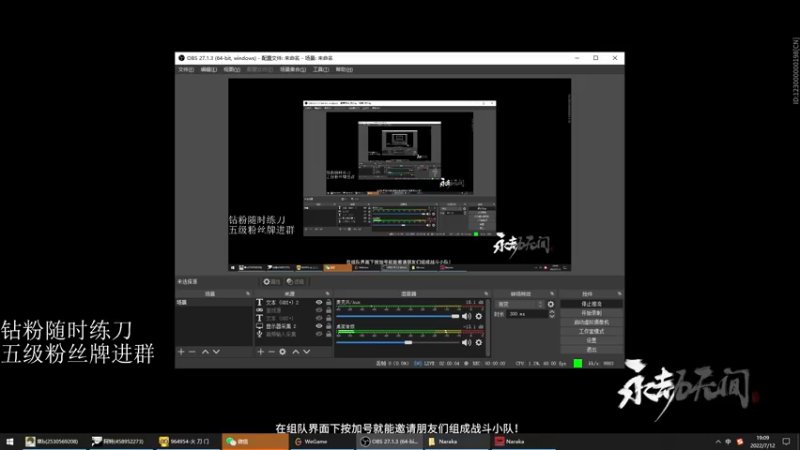Screen dimensions: 800x450
Task: Click the audio mixer vertical scrollbar
Action: coord(488,327)
